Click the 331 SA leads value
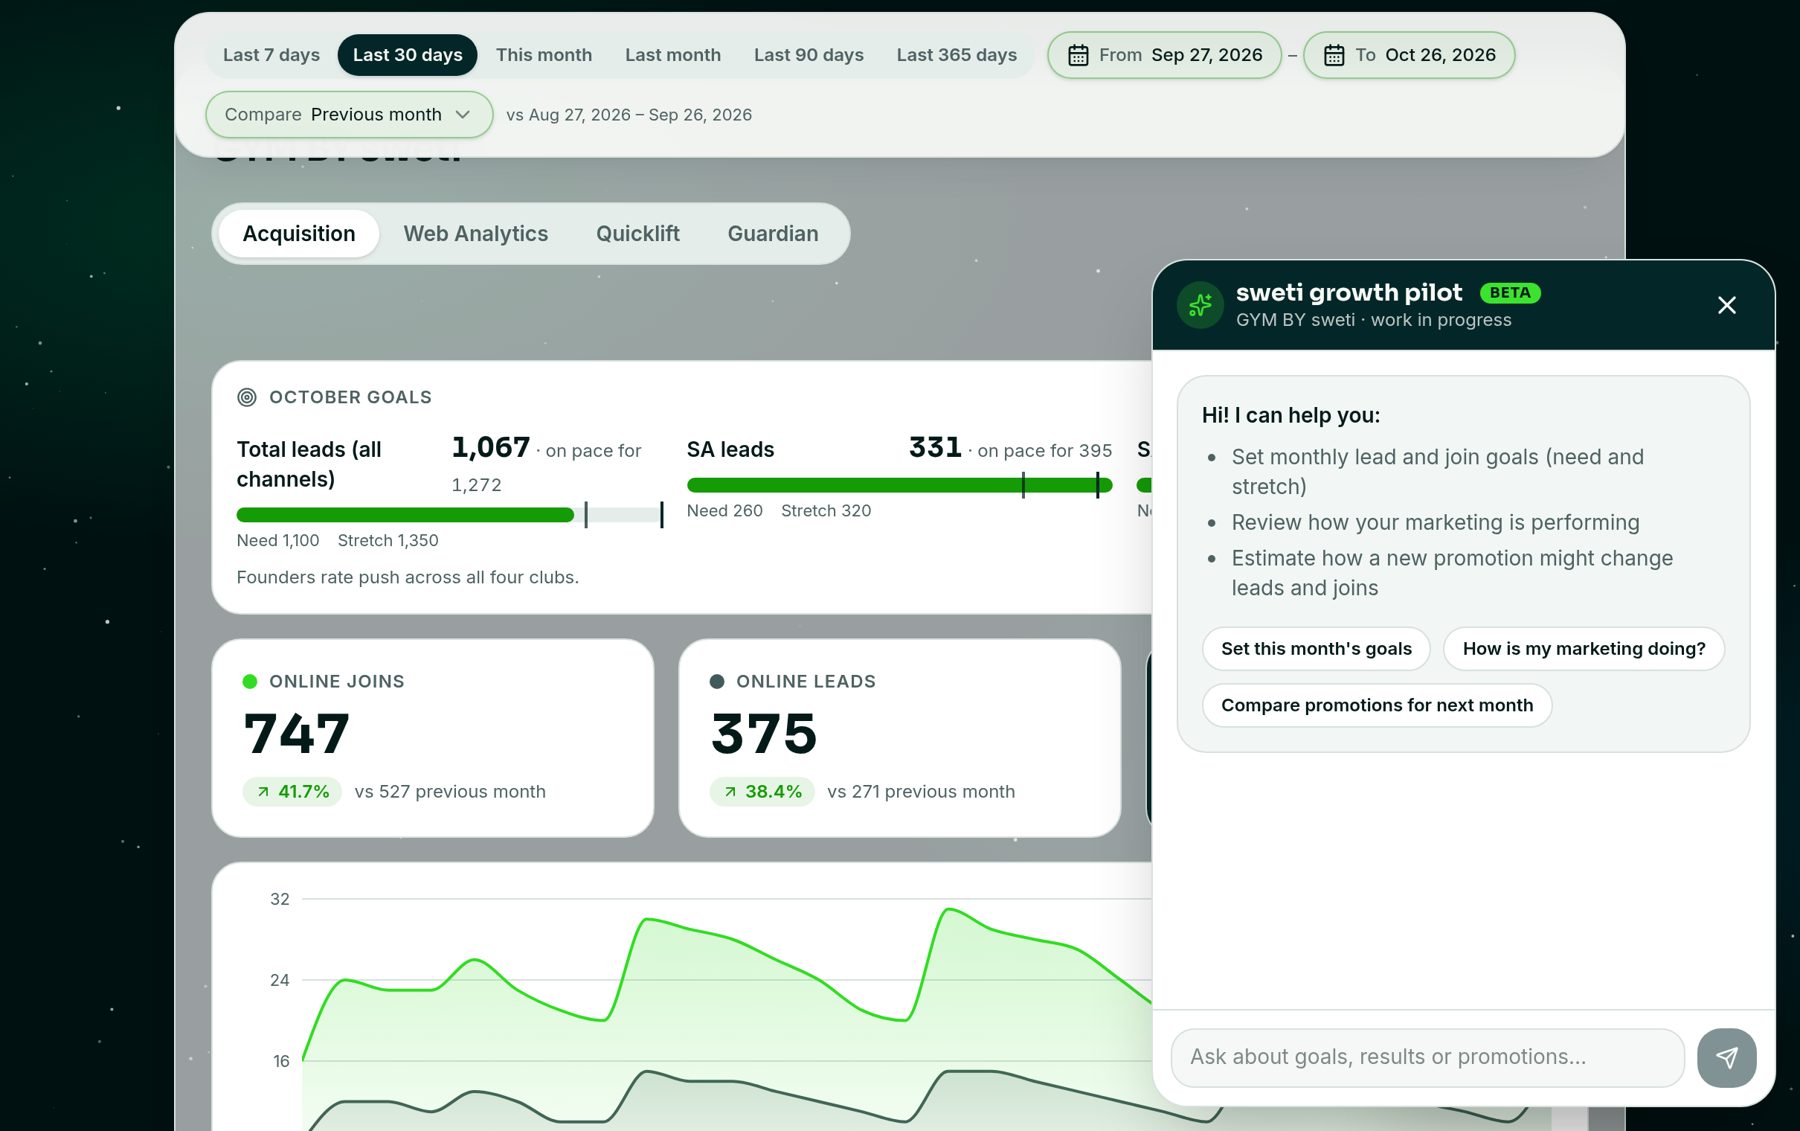Screen dimensions: 1800x1131 (x=935, y=447)
